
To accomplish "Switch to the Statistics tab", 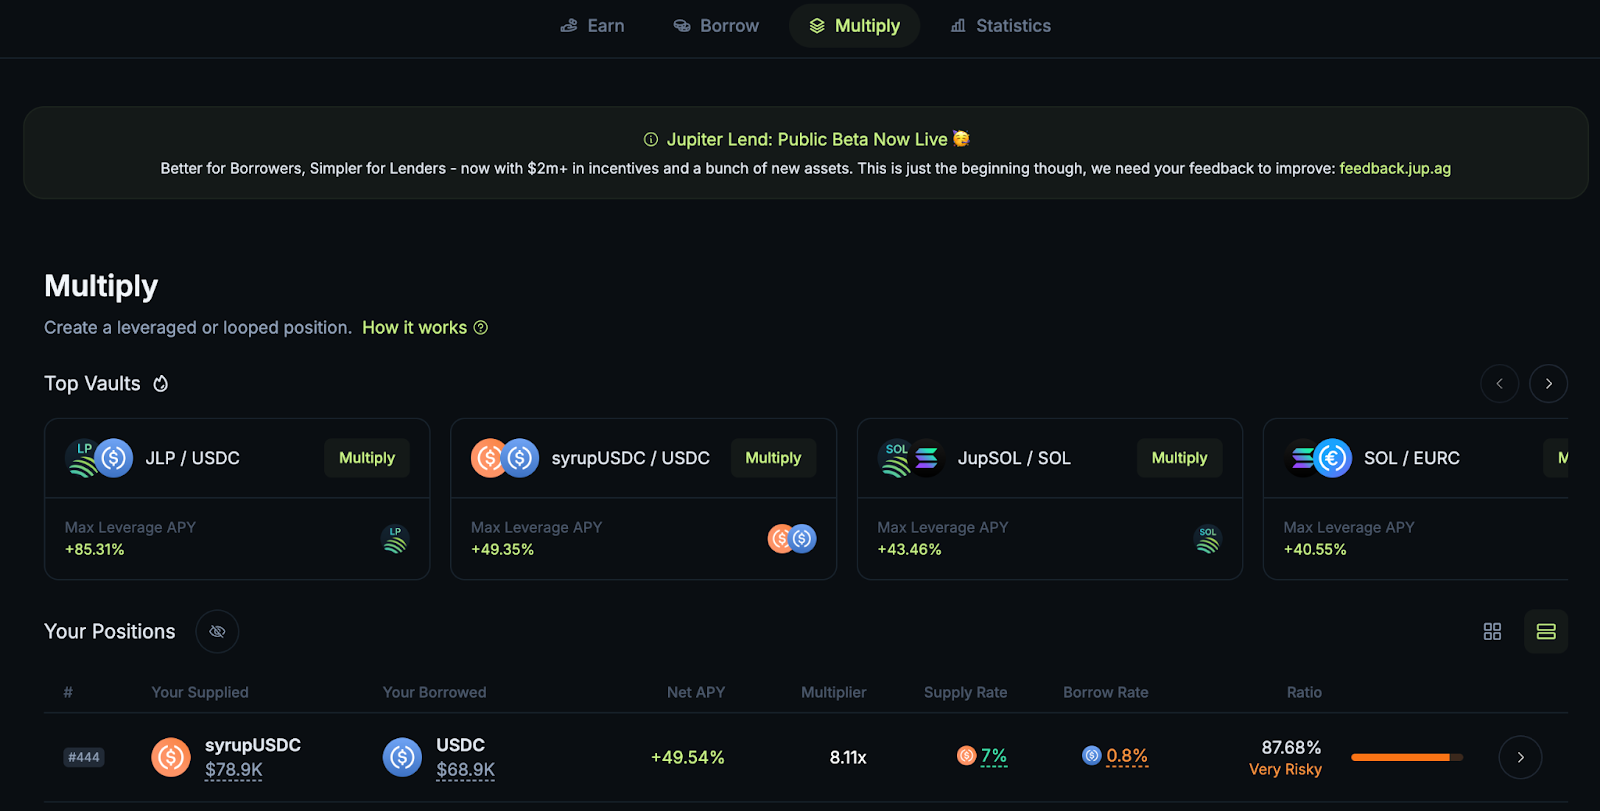I will [1000, 26].
